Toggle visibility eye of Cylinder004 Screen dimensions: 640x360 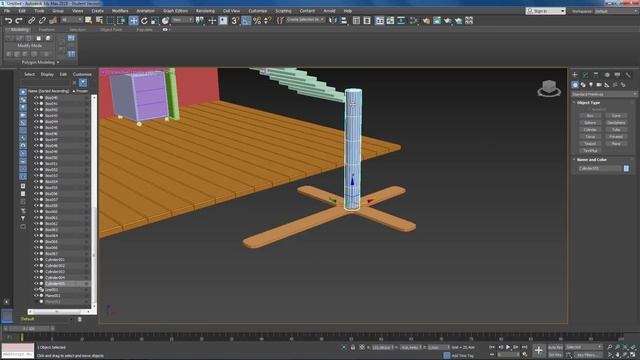36,278
